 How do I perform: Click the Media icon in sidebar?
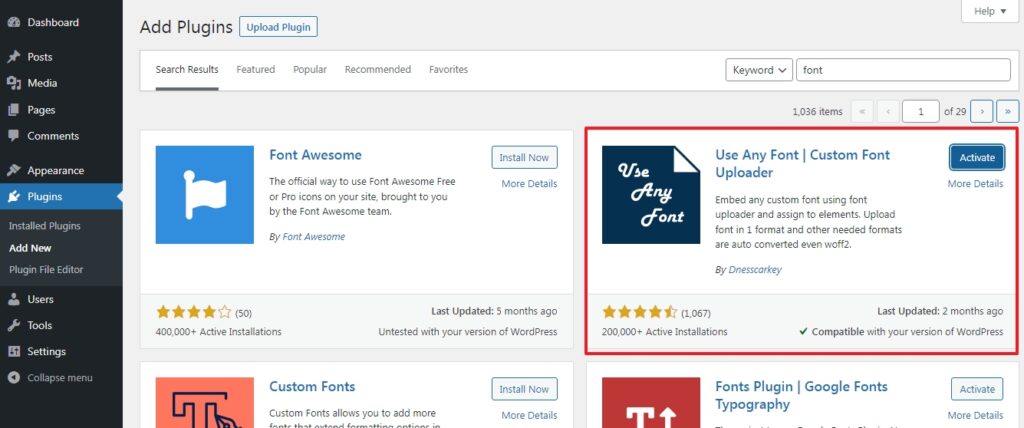14,83
